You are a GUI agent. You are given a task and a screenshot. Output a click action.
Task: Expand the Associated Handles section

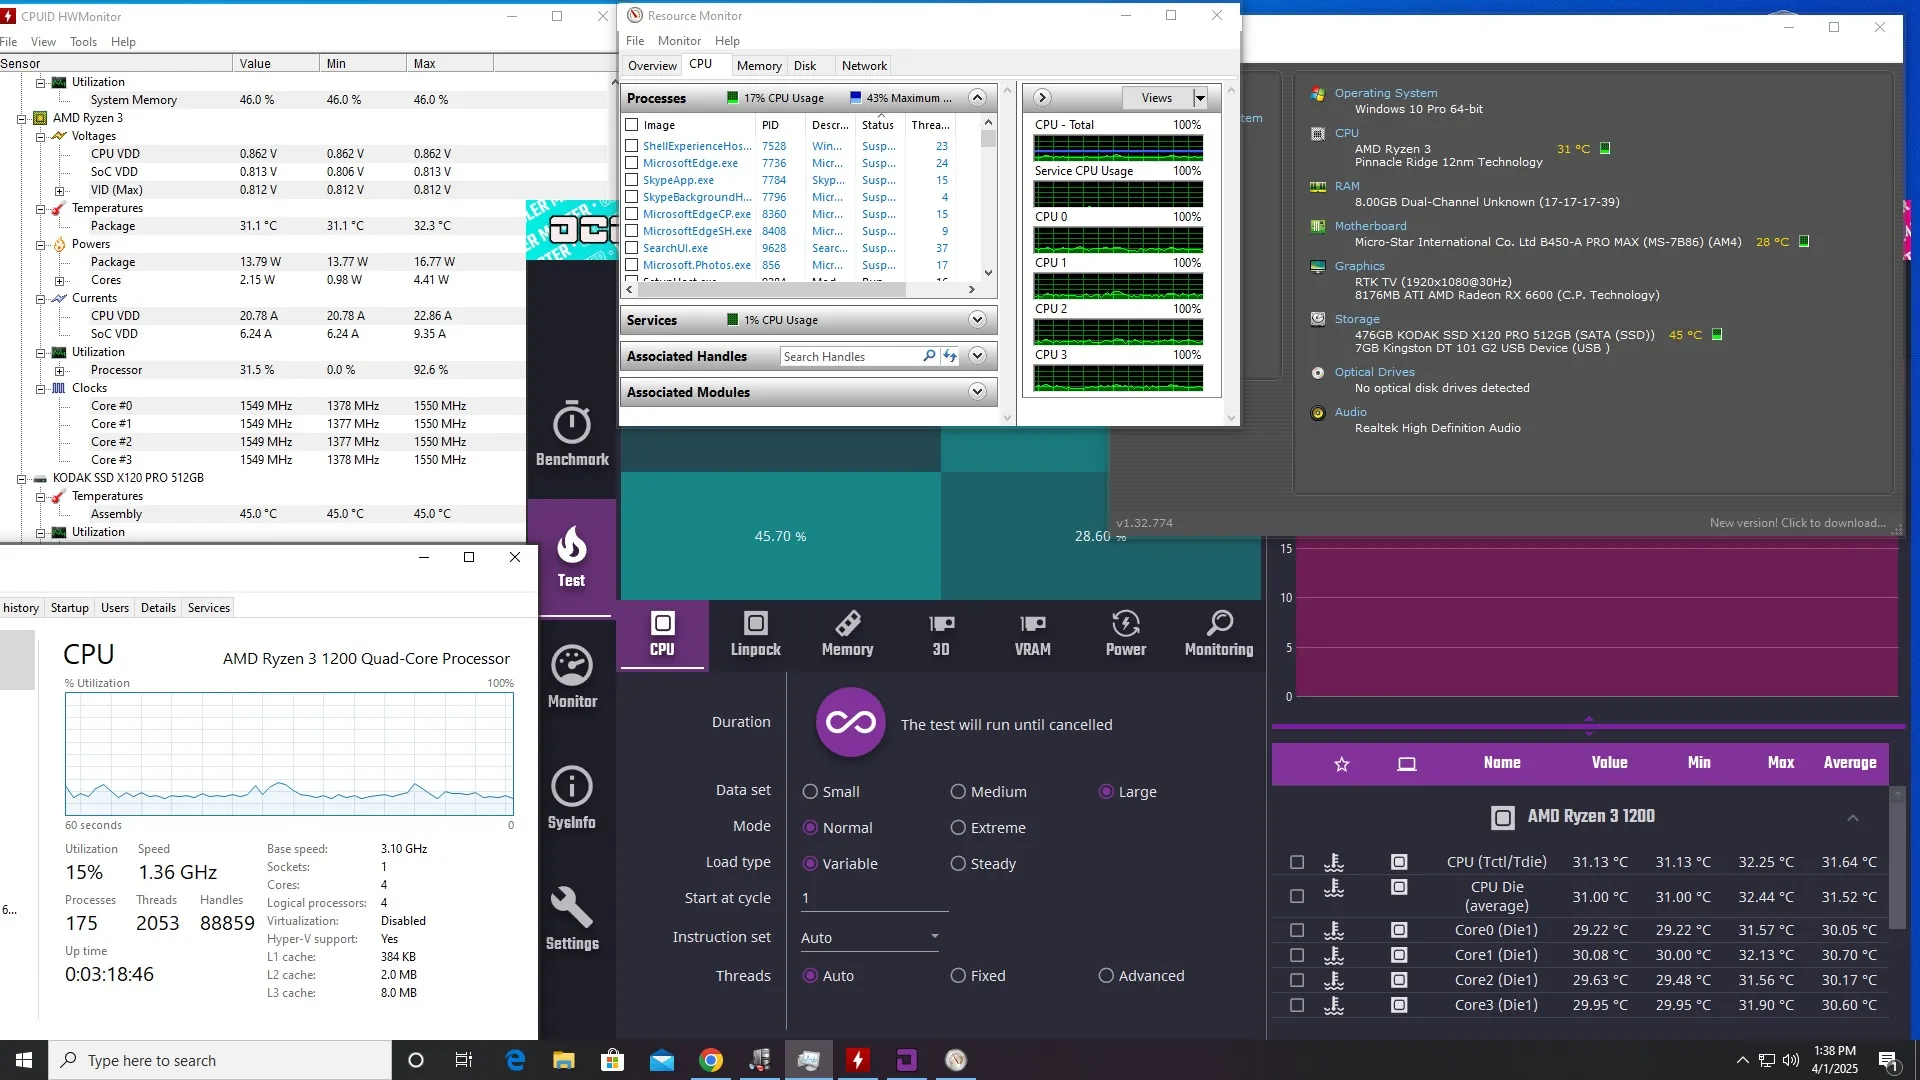(x=977, y=355)
